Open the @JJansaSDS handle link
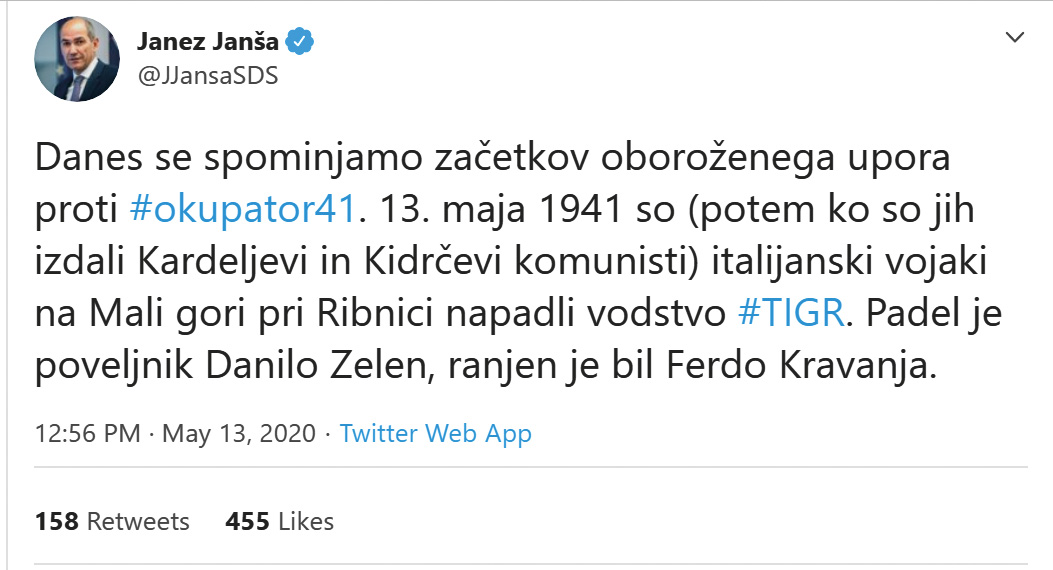Viewport: 1053px width, 570px height. 206,76
